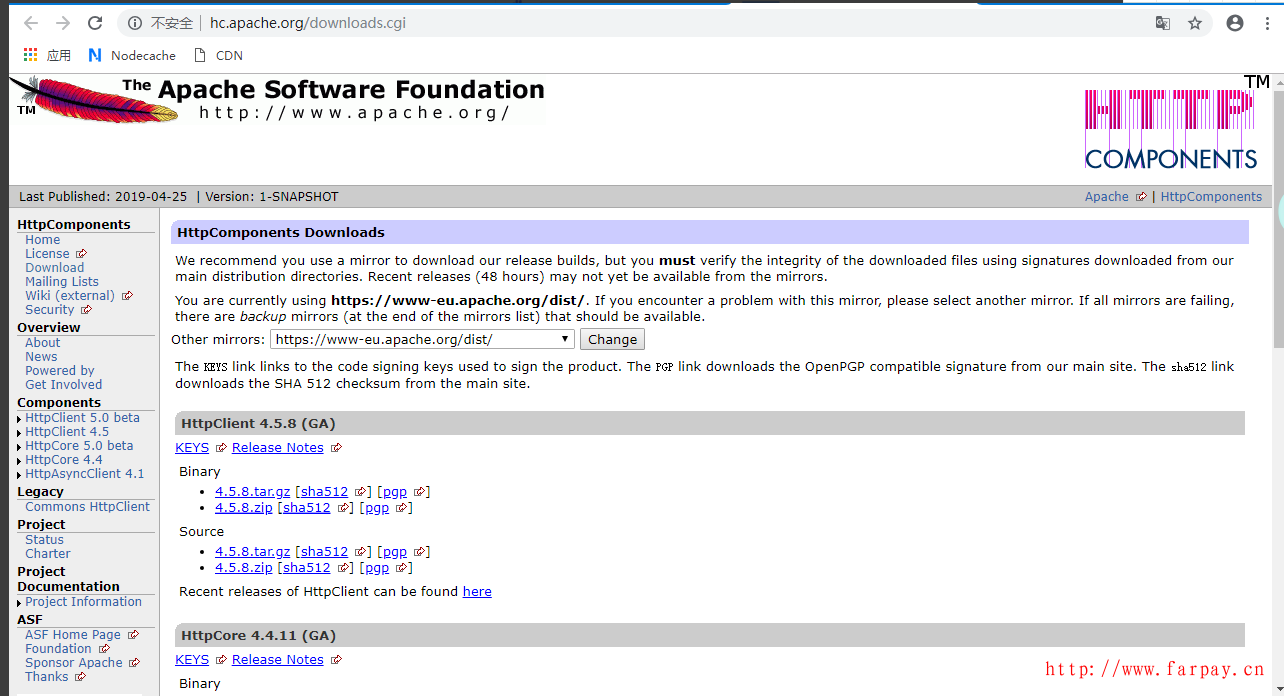Screen dimensions: 1284x696
Task: Click the browser back arrow
Action: (x=30, y=23)
